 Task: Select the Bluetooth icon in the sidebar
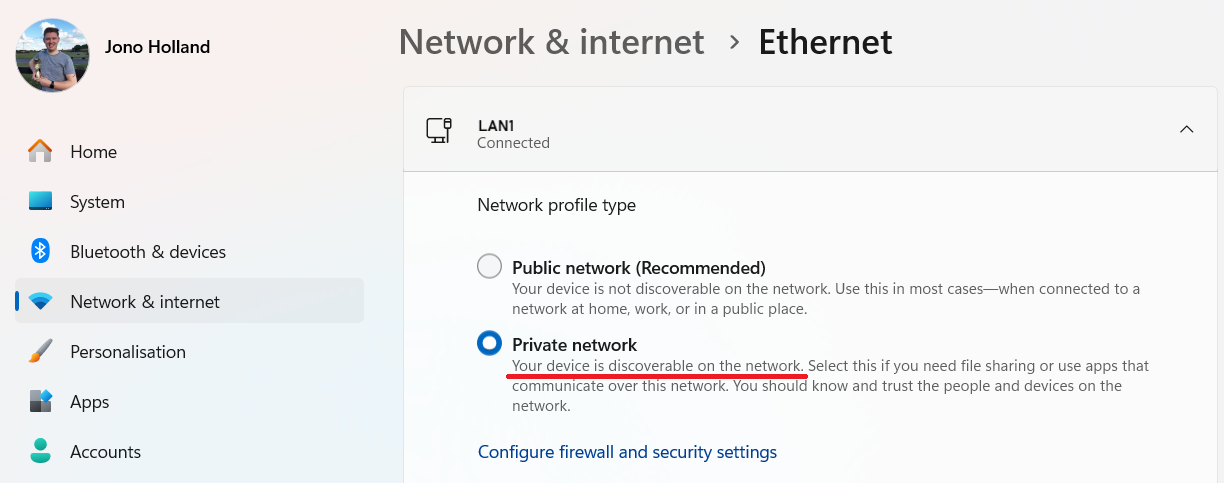(40, 251)
